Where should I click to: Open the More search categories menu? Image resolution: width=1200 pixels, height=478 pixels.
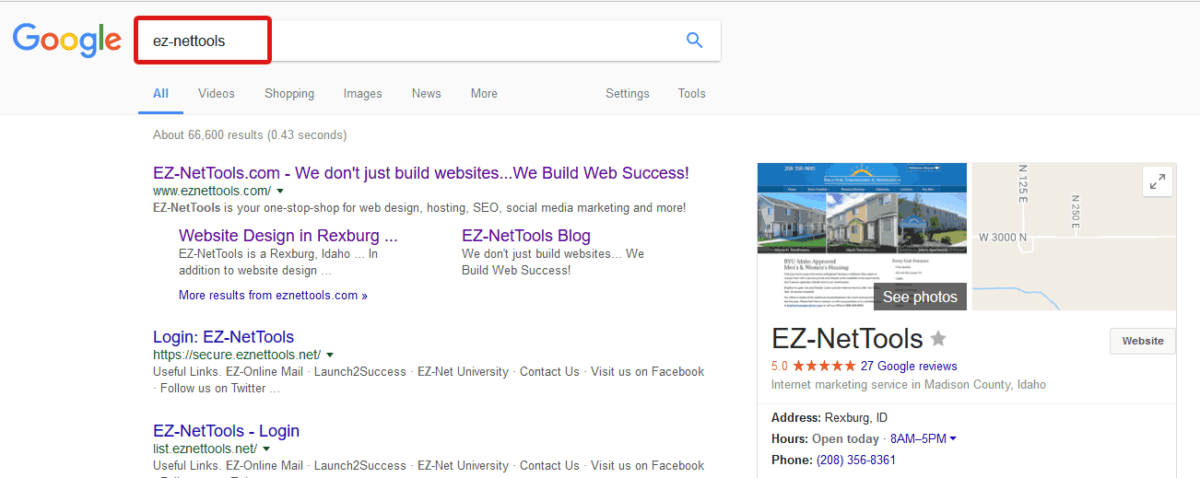click(x=484, y=94)
